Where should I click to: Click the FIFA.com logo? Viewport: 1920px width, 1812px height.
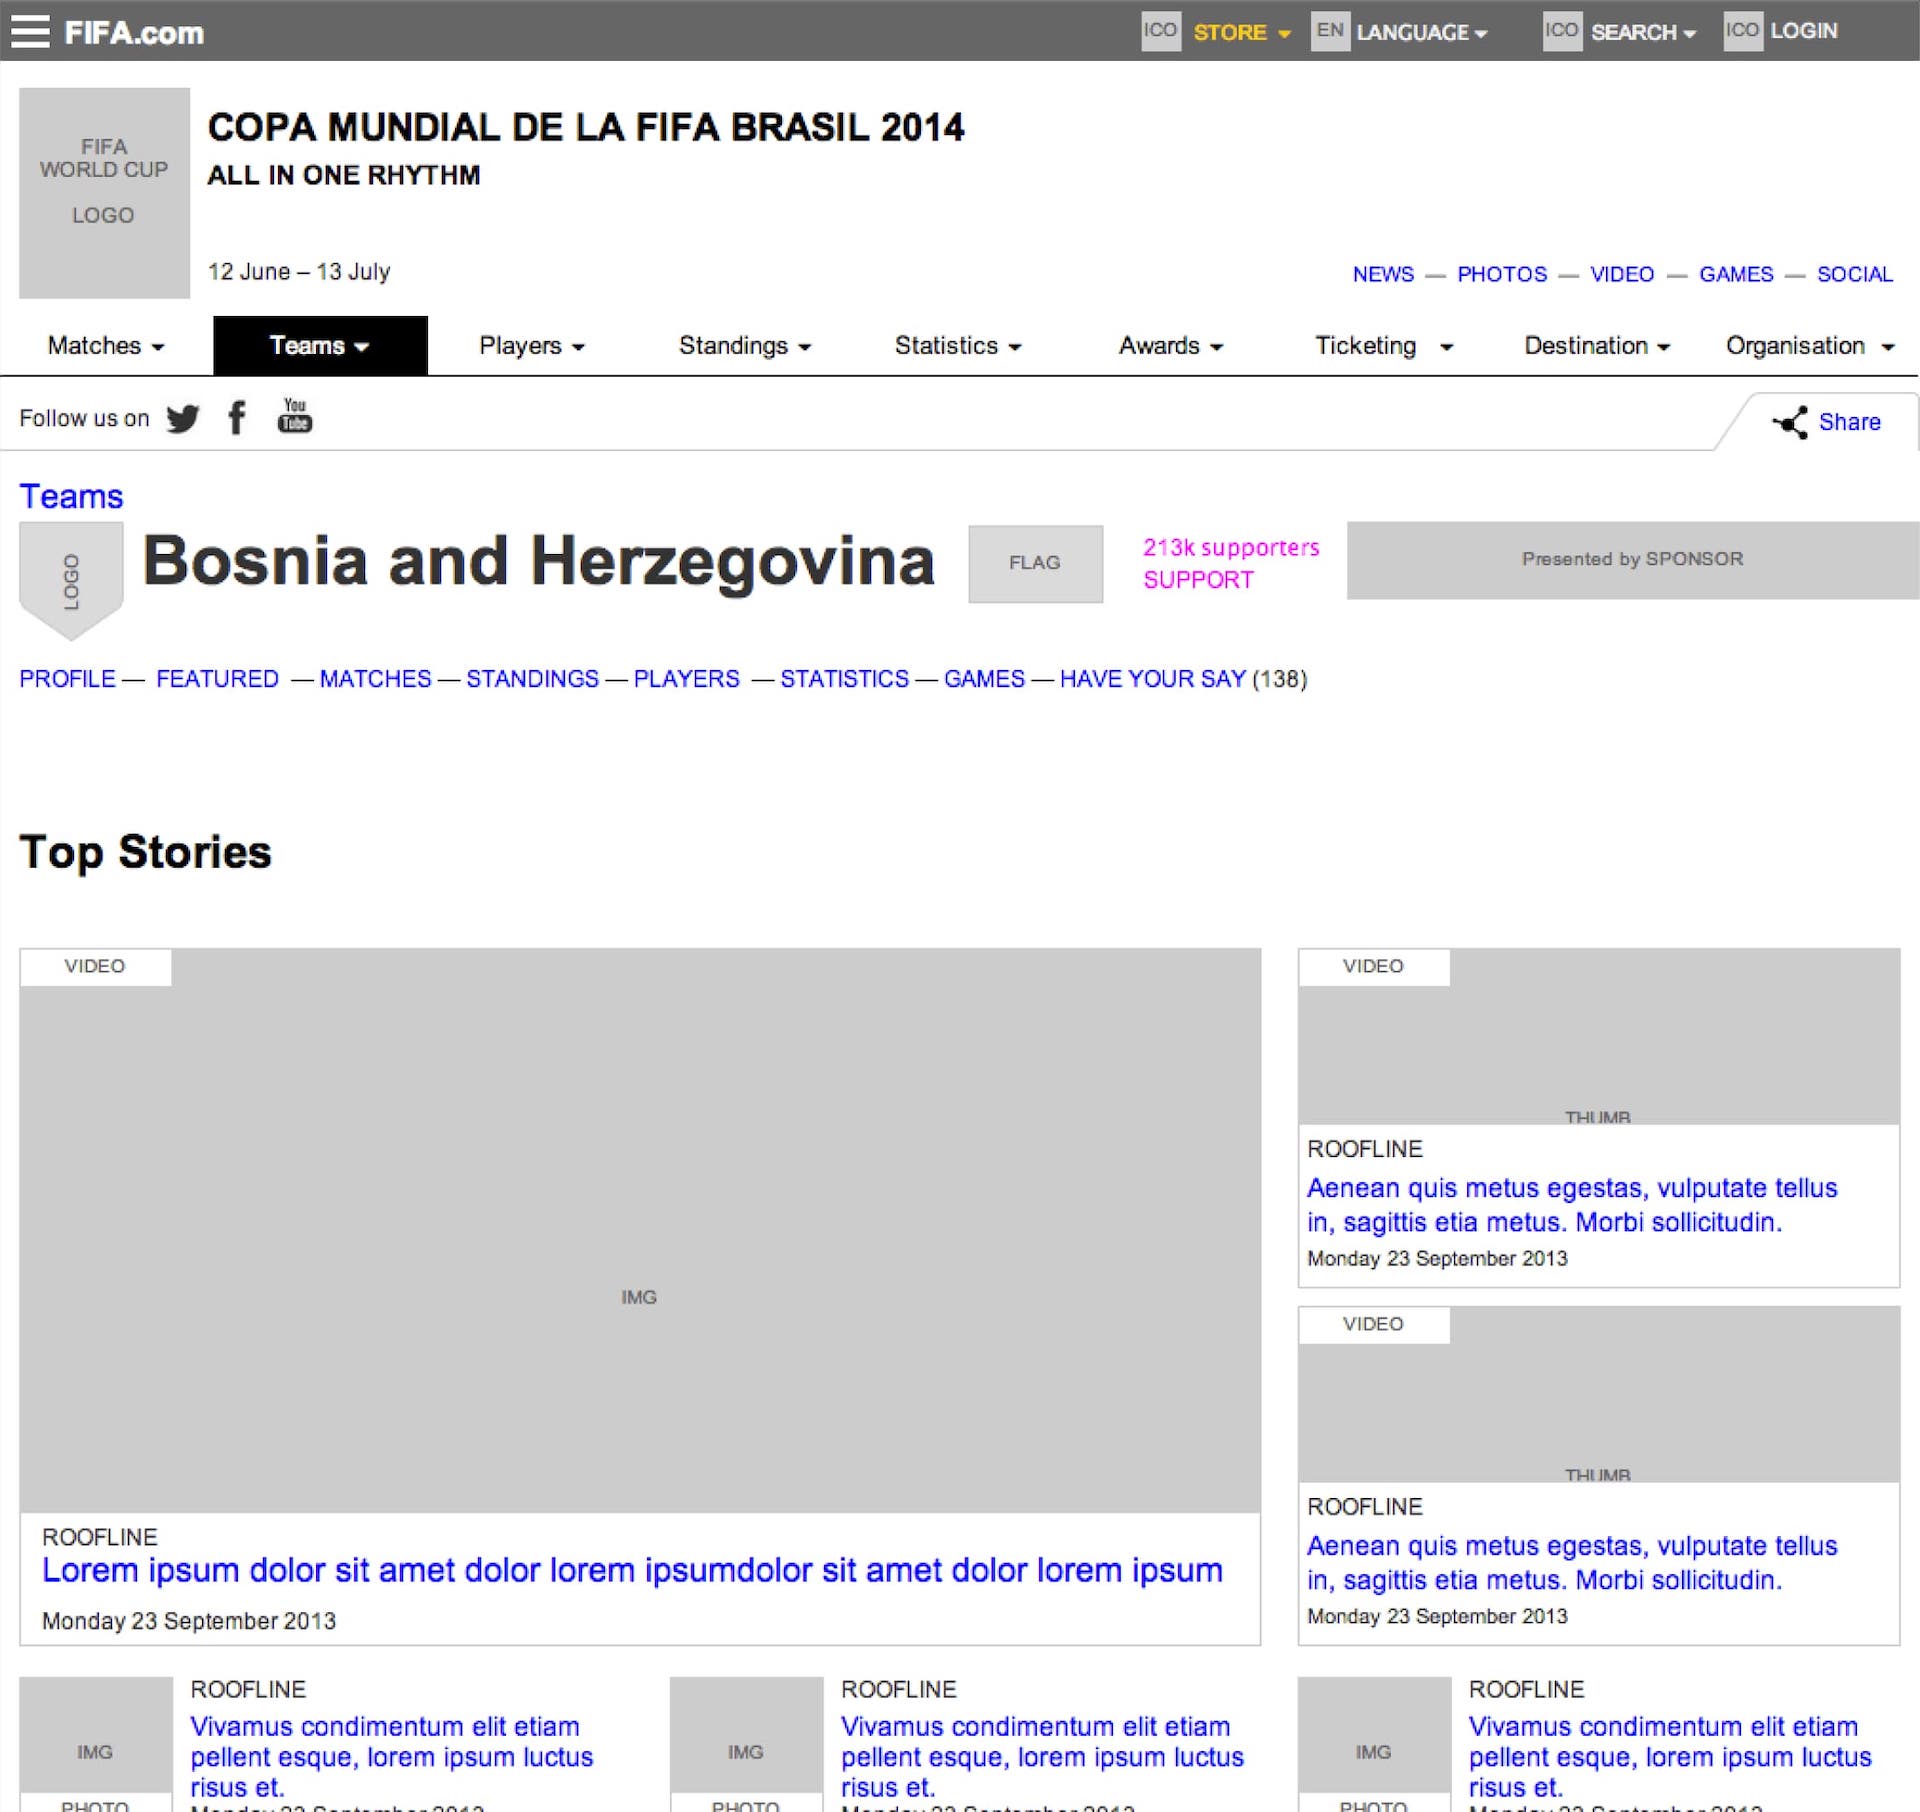click(x=134, y=32)
